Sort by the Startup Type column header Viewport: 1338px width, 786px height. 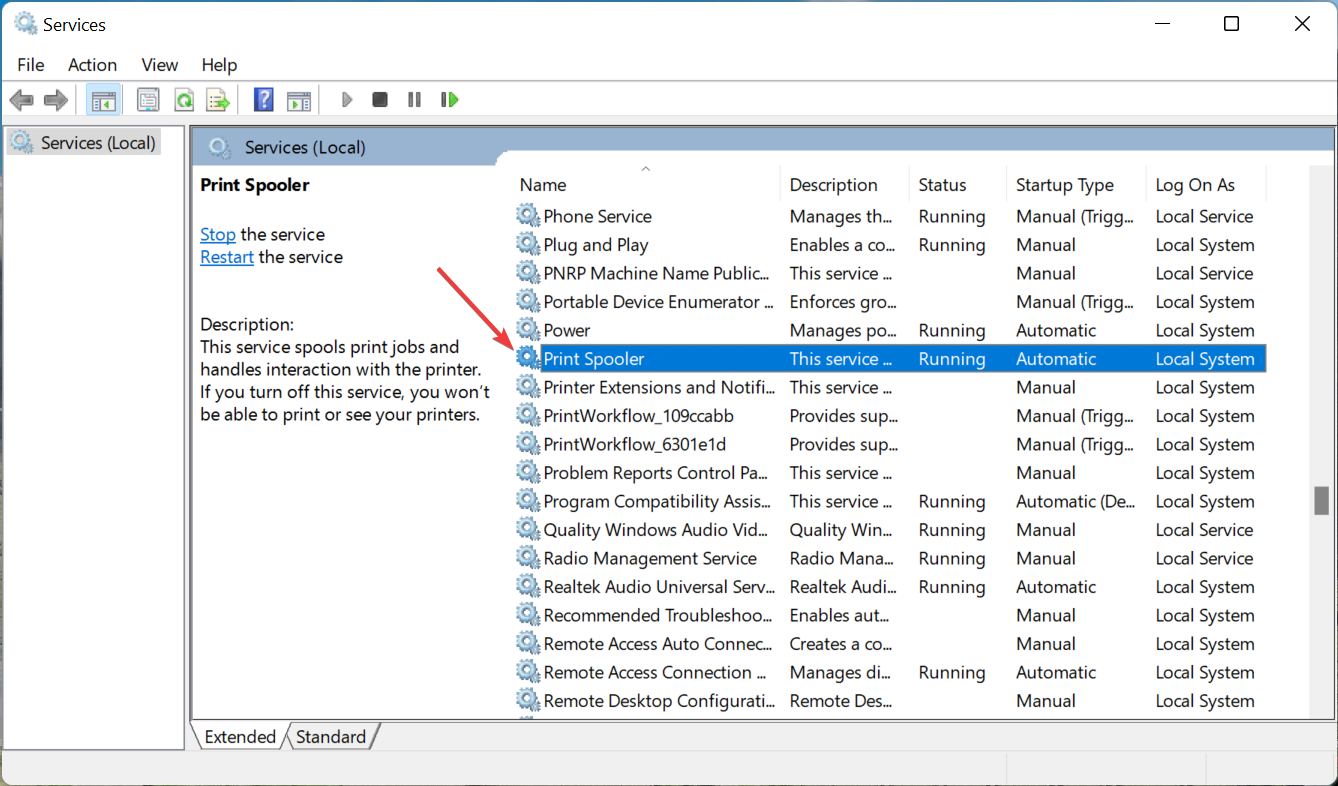pyautogui.click(x=1064, y=185)
